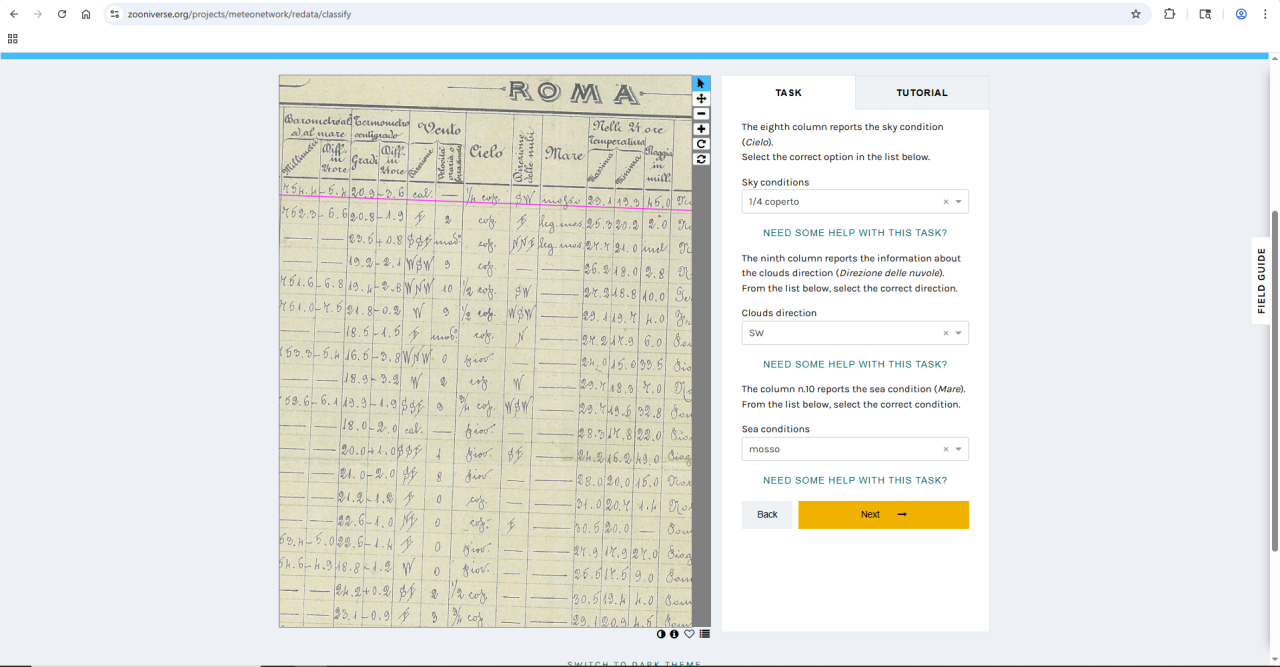Image resolution: width=1280 pixels, height=667 pixels.
Task: Click the Cielo column header in scan
Action: pos(486,152)
